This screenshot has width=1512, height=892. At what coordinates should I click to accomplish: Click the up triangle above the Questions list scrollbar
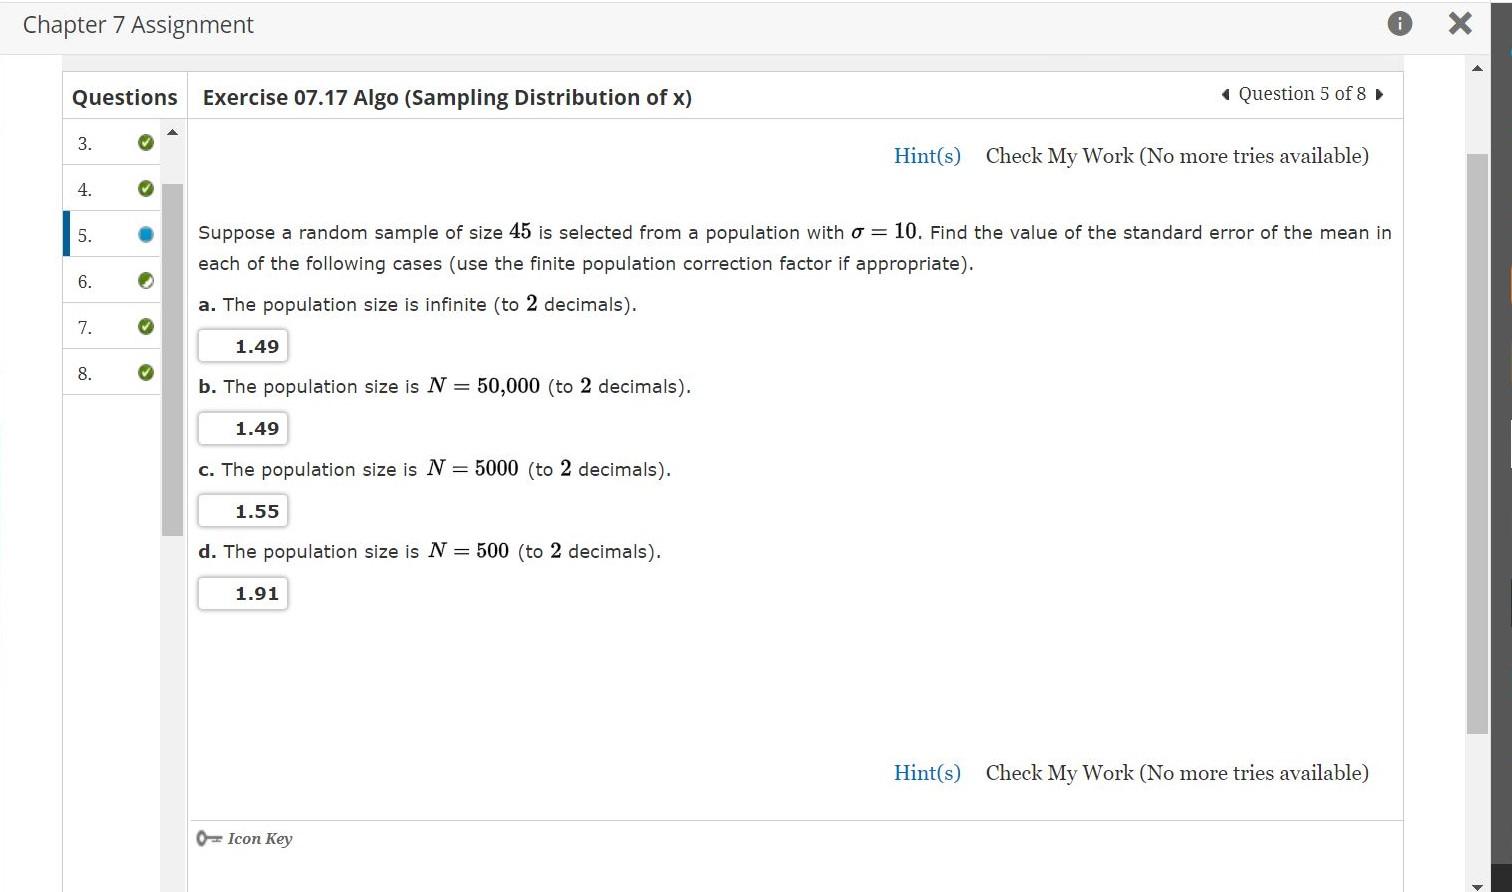tap(172, 131)
